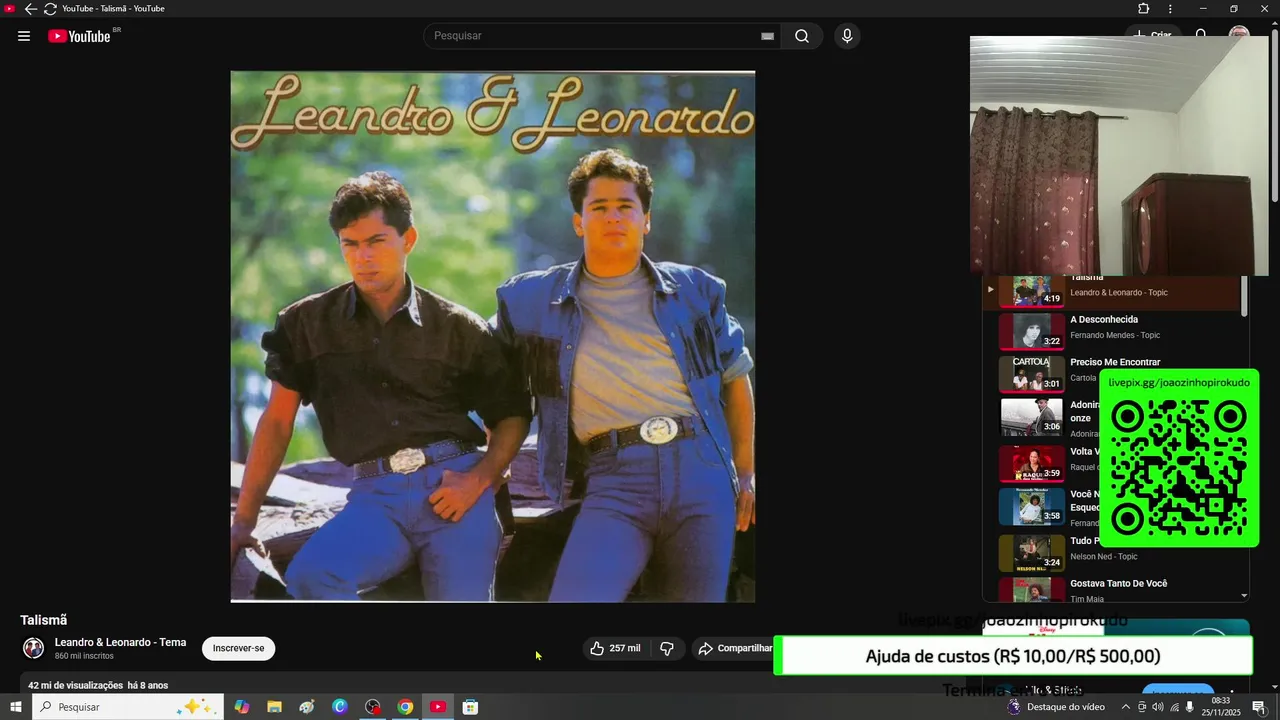Open the clock showing 08:33

[x=1220, y=707]
